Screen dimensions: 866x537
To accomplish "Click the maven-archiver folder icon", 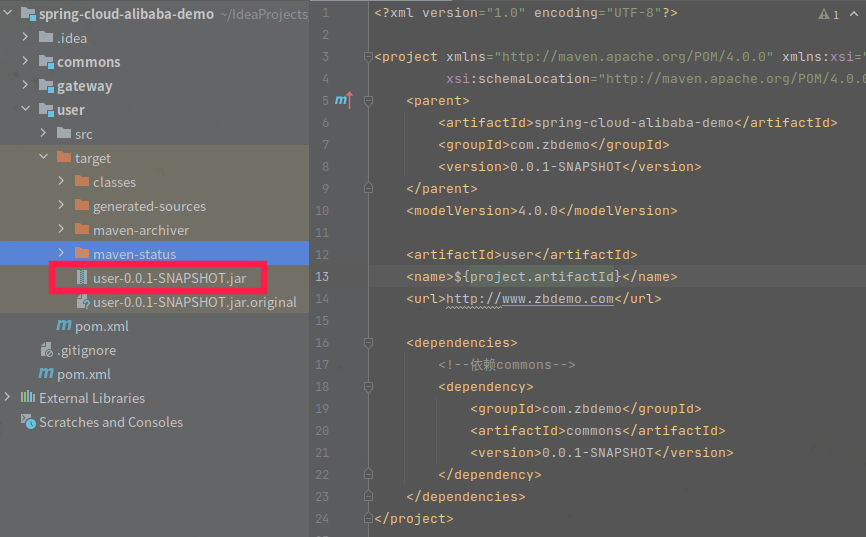I will click(82, 229).
